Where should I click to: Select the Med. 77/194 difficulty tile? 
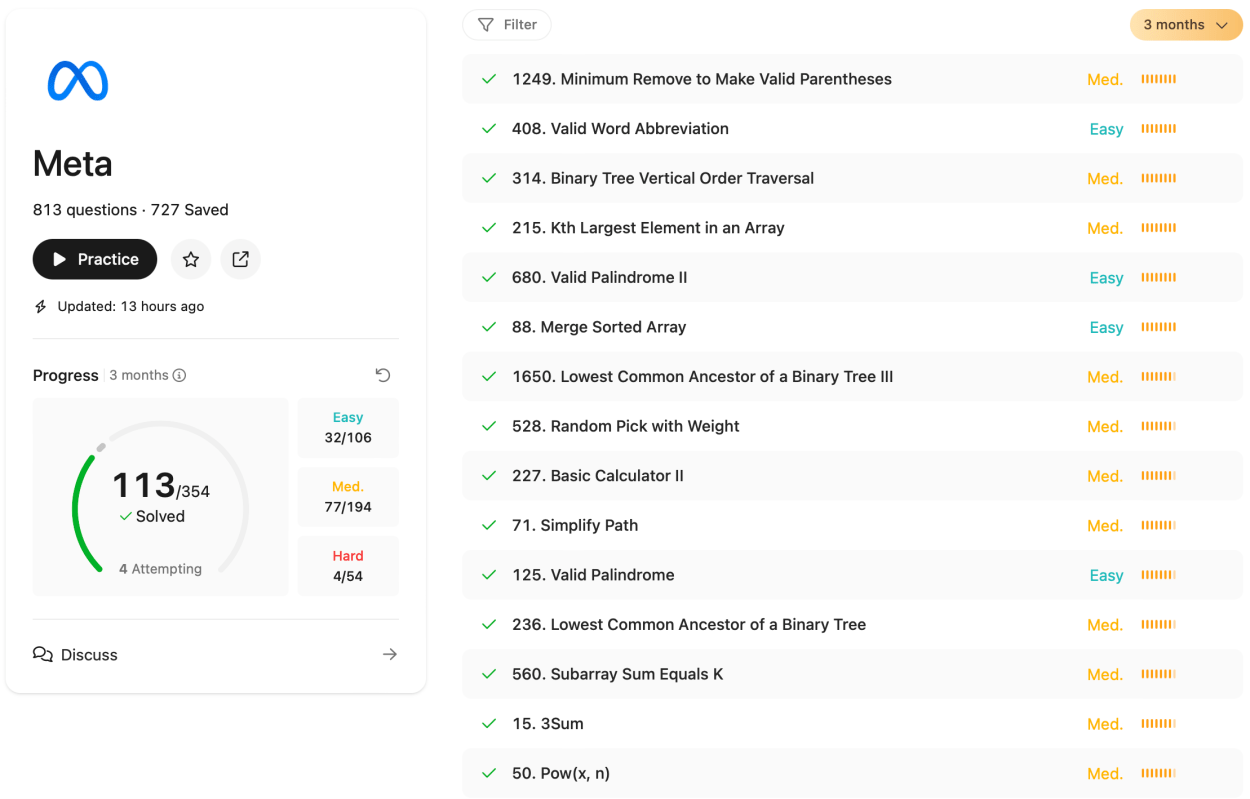pyautogui.click(x=348, y=497)
